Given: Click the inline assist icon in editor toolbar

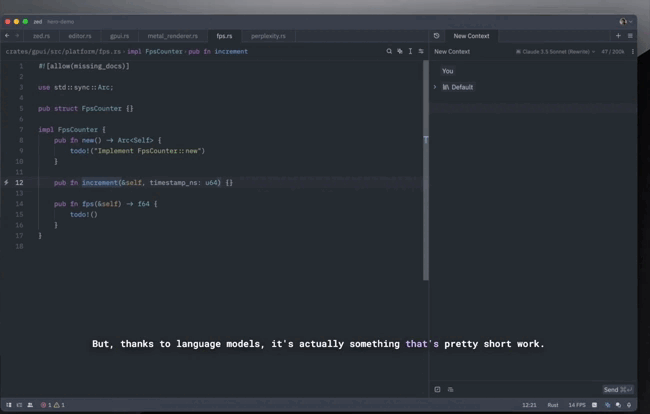Looking at the screenshot, I should click(x=400, y=51).
